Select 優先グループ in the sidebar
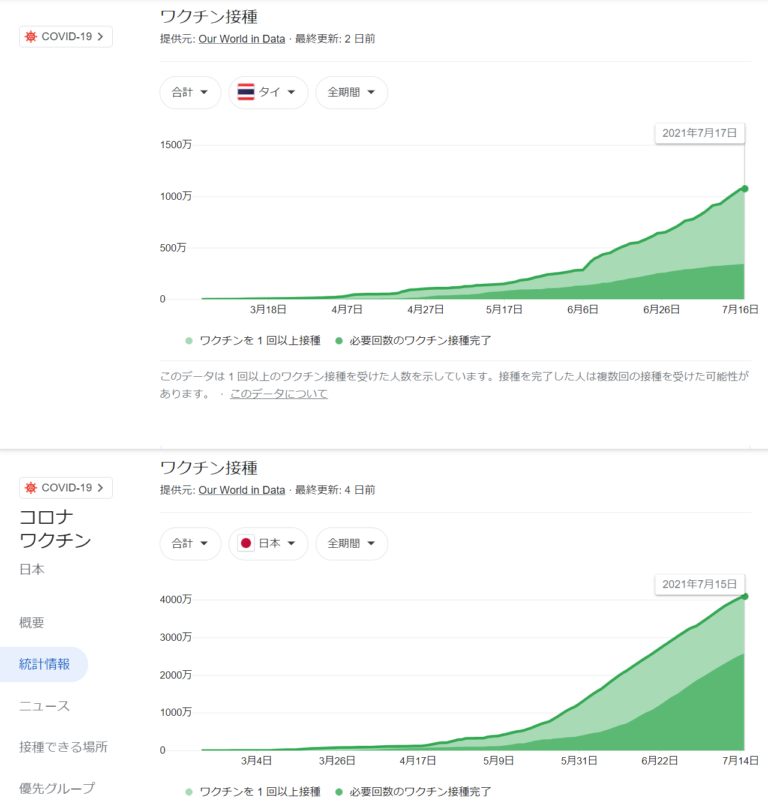The height and width of the screenshot is (807, 768). (x=57, y=788)
